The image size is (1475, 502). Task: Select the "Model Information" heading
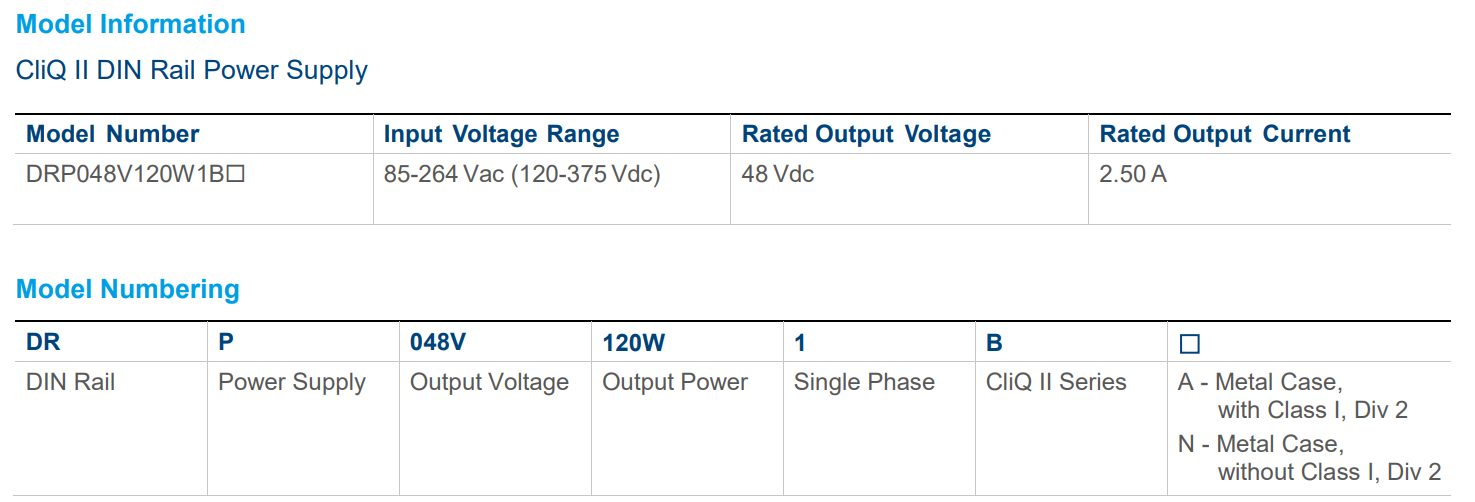tap(131, 24)
